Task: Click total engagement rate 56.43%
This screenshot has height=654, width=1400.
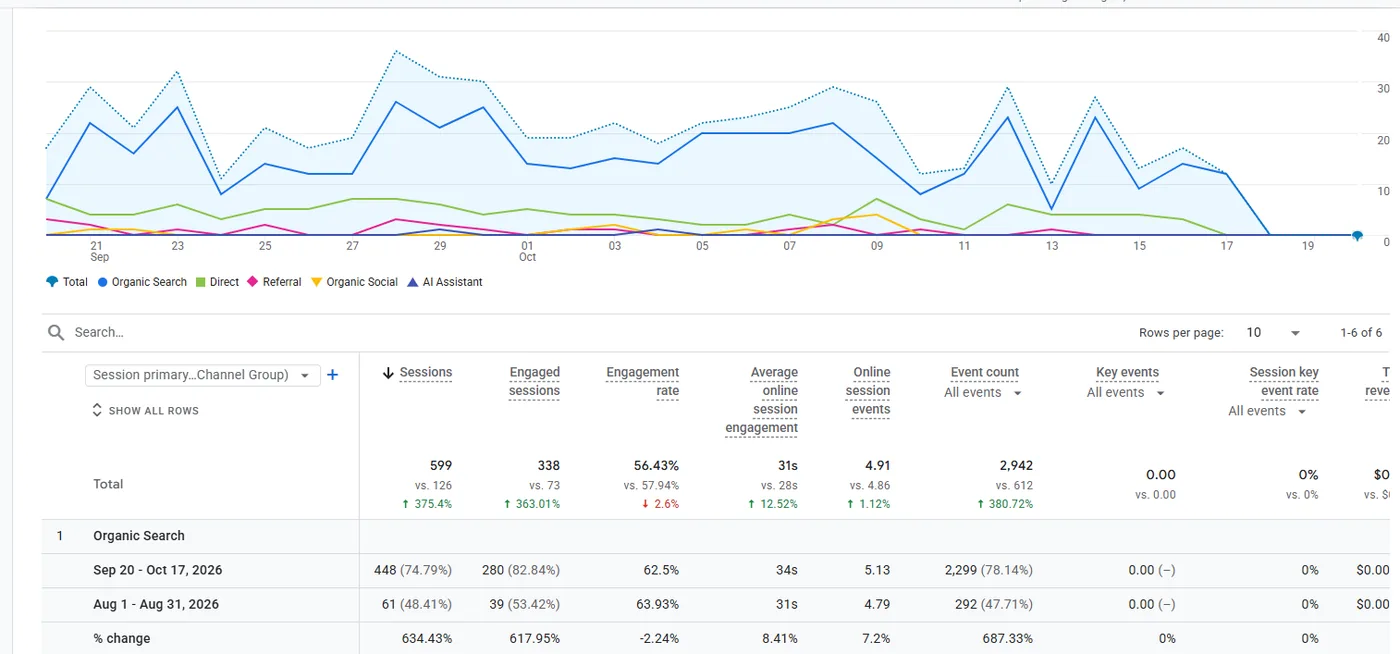Action: (x=656, y=465)
